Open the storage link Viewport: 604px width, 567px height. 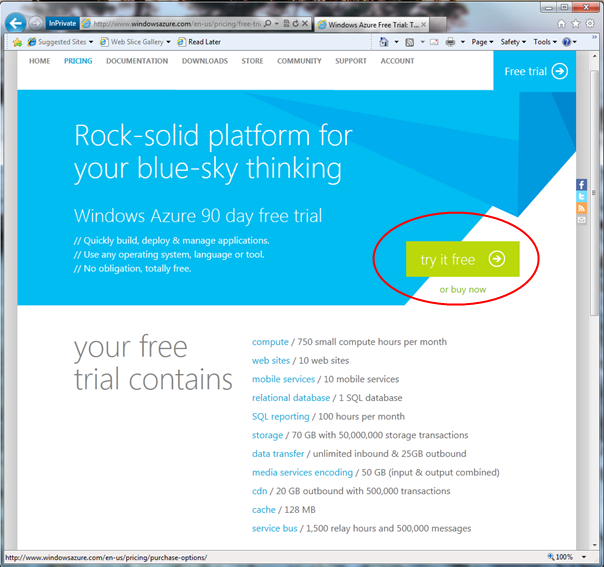point(267,435)
